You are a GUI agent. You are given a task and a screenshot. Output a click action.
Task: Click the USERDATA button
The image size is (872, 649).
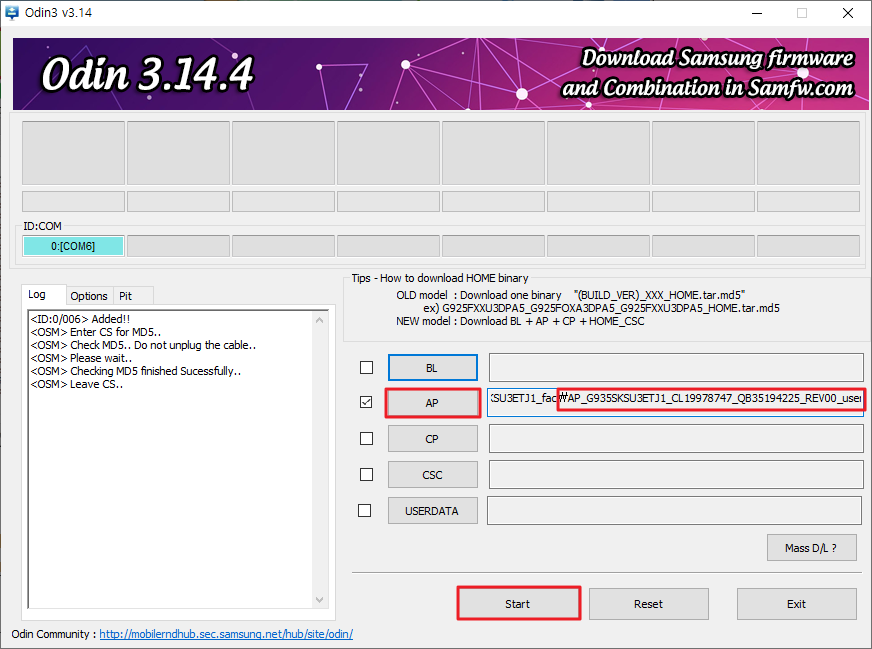pos(433,511)
